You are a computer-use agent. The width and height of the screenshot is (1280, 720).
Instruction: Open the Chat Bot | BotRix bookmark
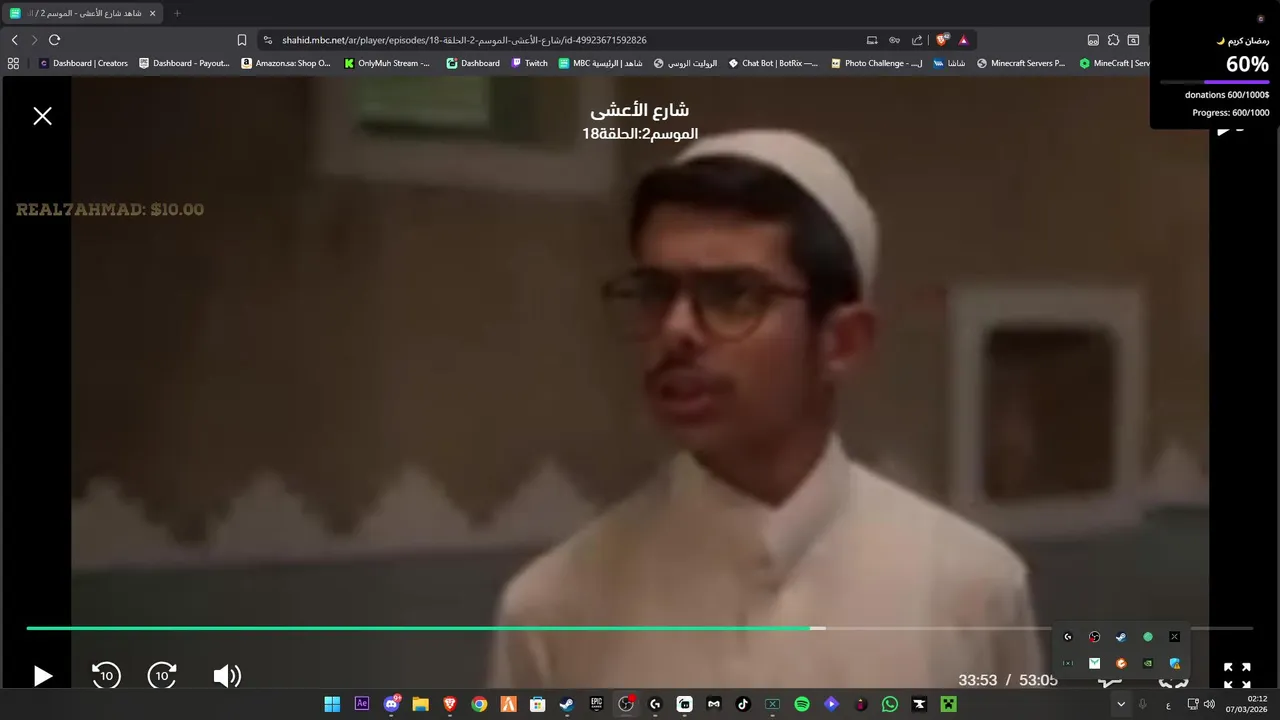(x=773, y=63)
